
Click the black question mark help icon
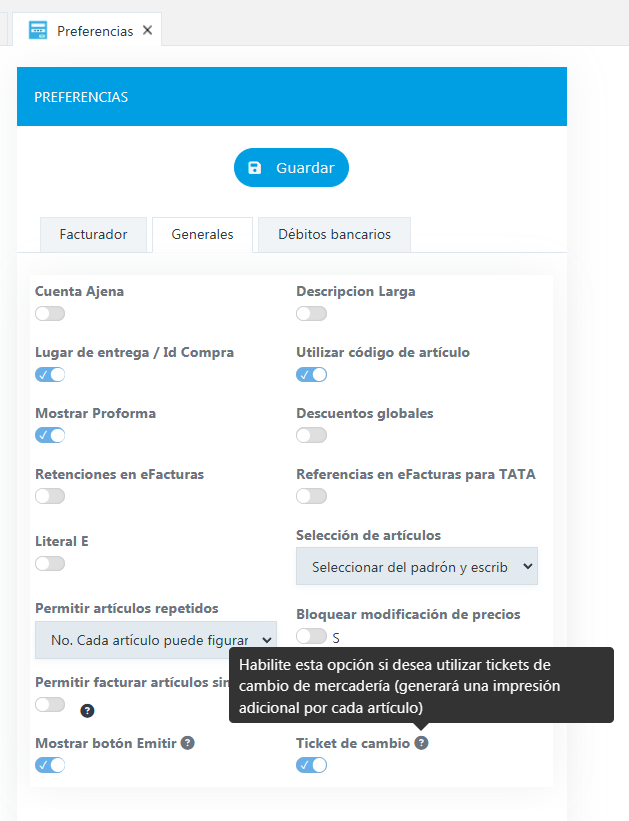pos(87,711)
